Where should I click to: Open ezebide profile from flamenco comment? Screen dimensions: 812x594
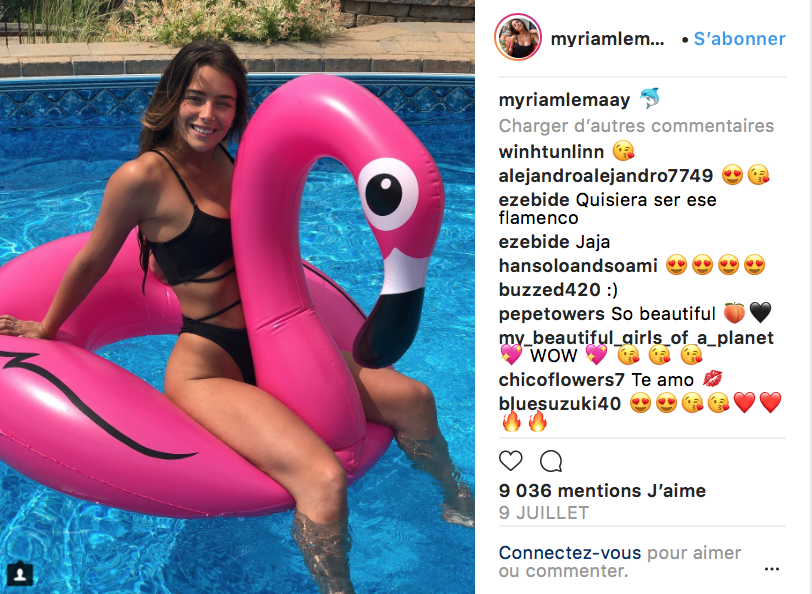tap(534, 200)
